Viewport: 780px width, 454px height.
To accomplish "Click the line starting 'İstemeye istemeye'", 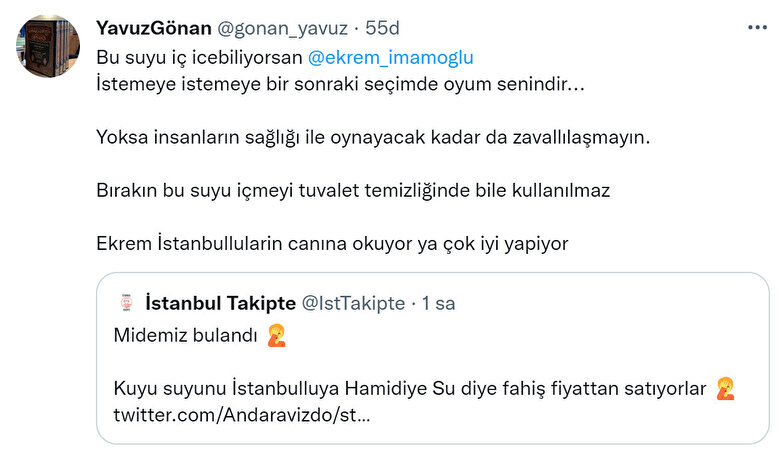I will [340, 84].
